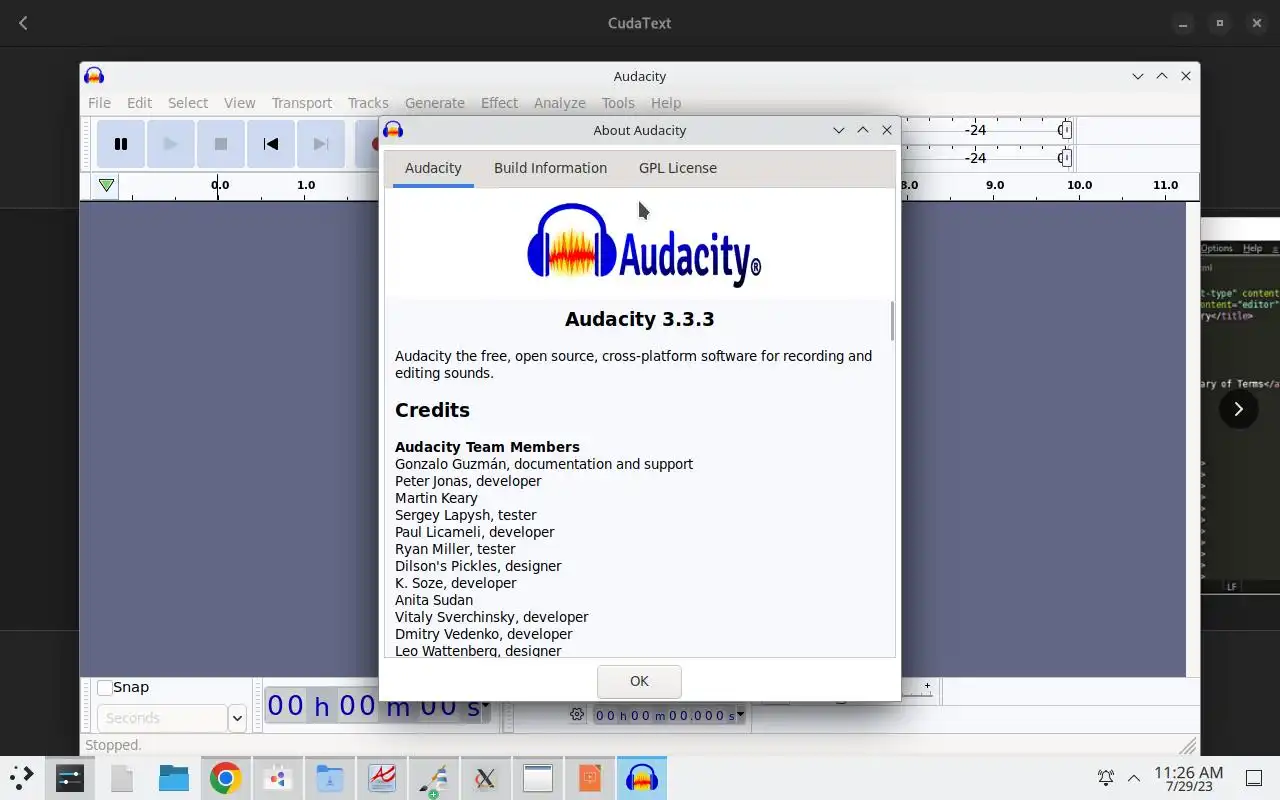Open the Tools menu

click(x=618, y=103)
